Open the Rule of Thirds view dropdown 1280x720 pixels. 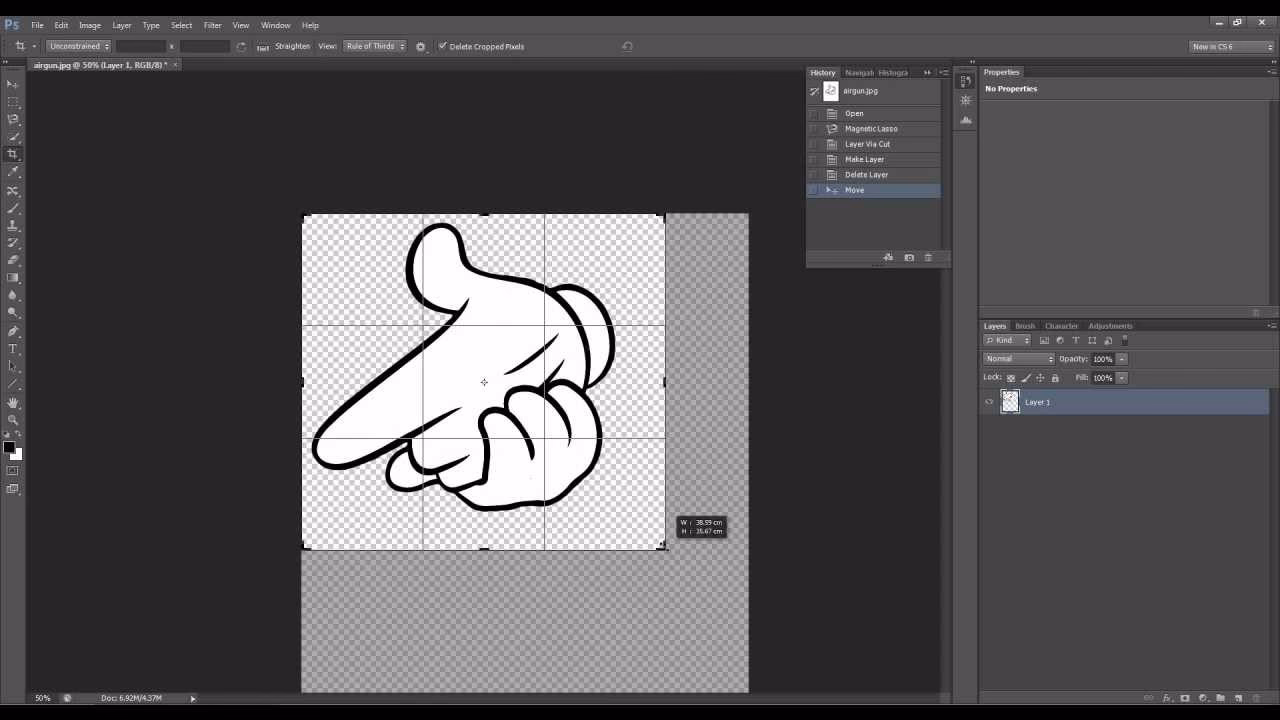(x=375, y=46)
